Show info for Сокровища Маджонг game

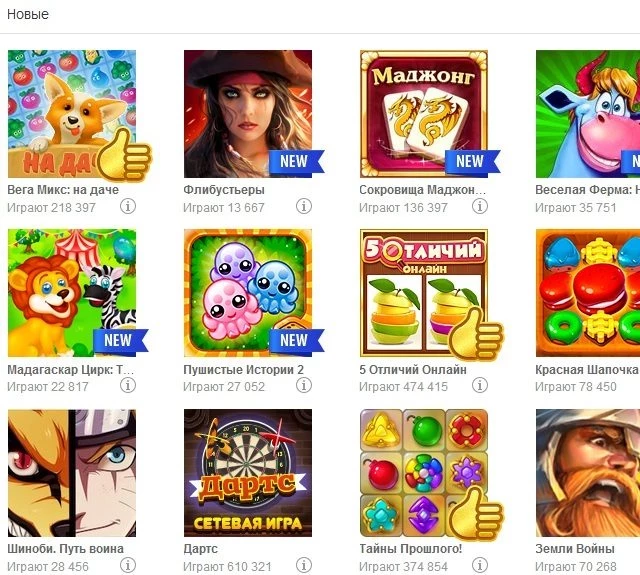pos(480,206)
